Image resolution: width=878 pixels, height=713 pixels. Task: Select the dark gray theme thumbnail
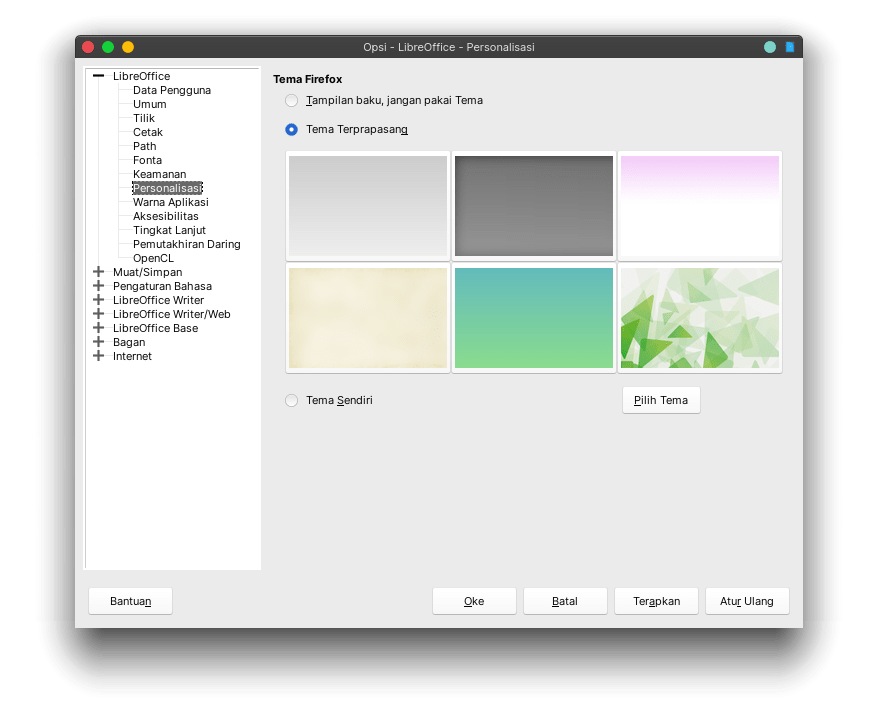pyautogui.click(x=534, y=206)
